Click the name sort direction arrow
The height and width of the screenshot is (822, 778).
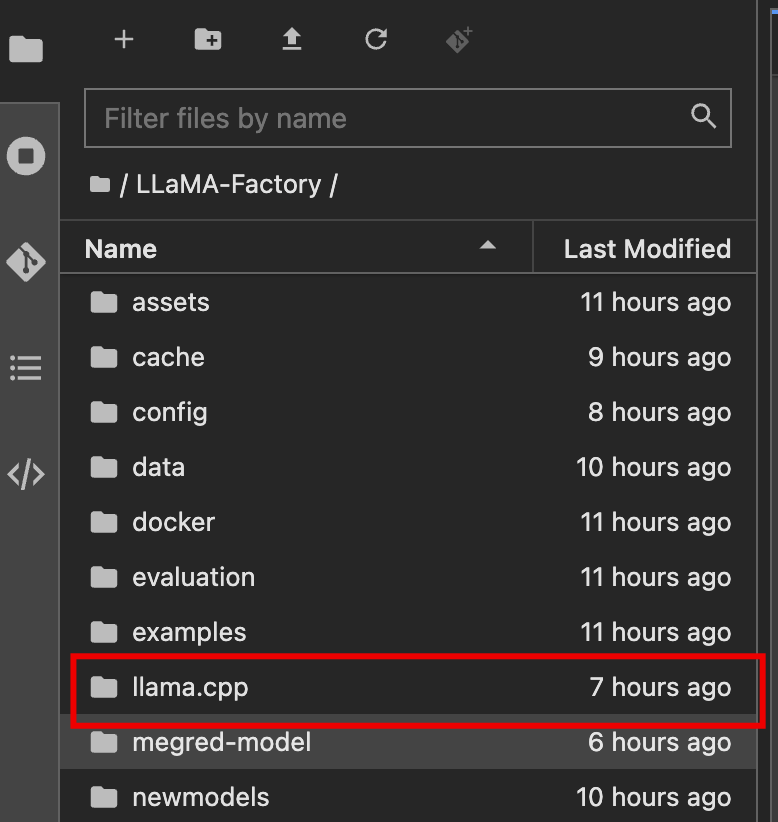pyautogui.click(x=488, y=245)
